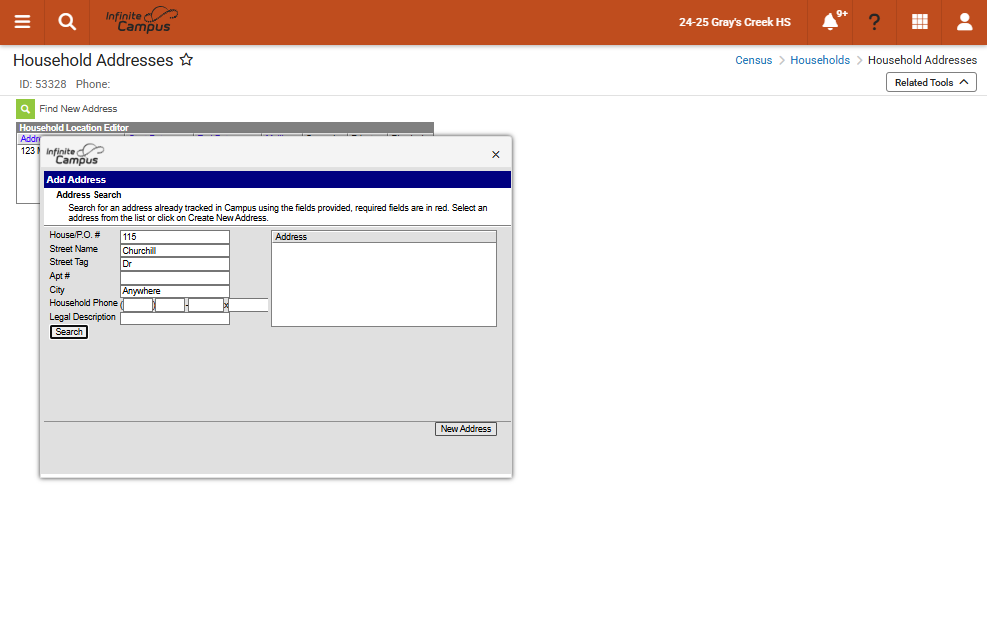Favorite Household Addresses with star

point(186,60)
